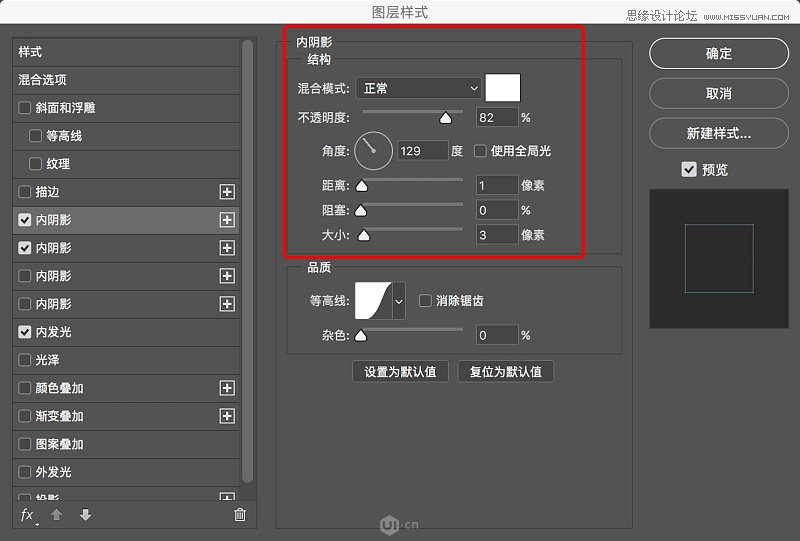The width and height of the screenshot is (800, 541).
Task: Click the 距离 field showing 1
Action: [497, 185]
